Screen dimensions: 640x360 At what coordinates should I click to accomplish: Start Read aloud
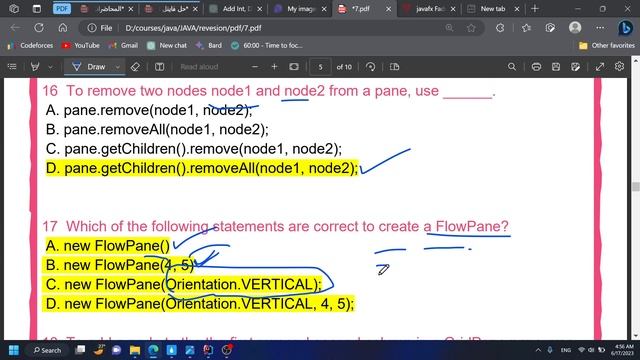pyautogui.click(x=199, y=67)
